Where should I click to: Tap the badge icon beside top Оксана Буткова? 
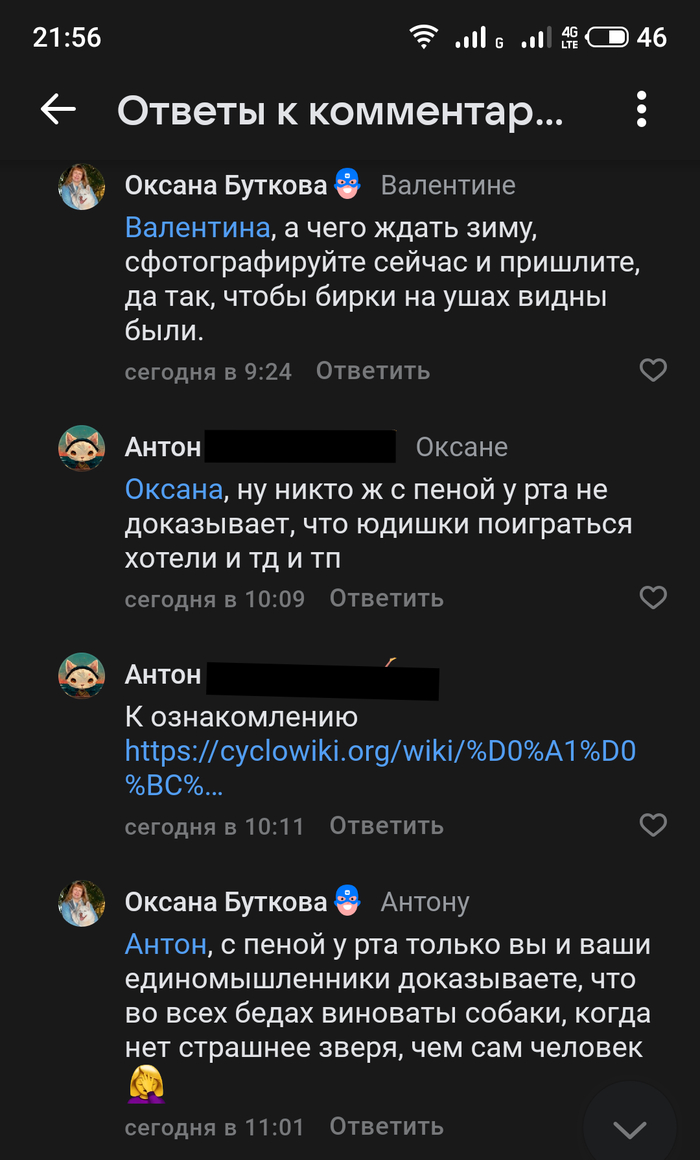(346, 184)
